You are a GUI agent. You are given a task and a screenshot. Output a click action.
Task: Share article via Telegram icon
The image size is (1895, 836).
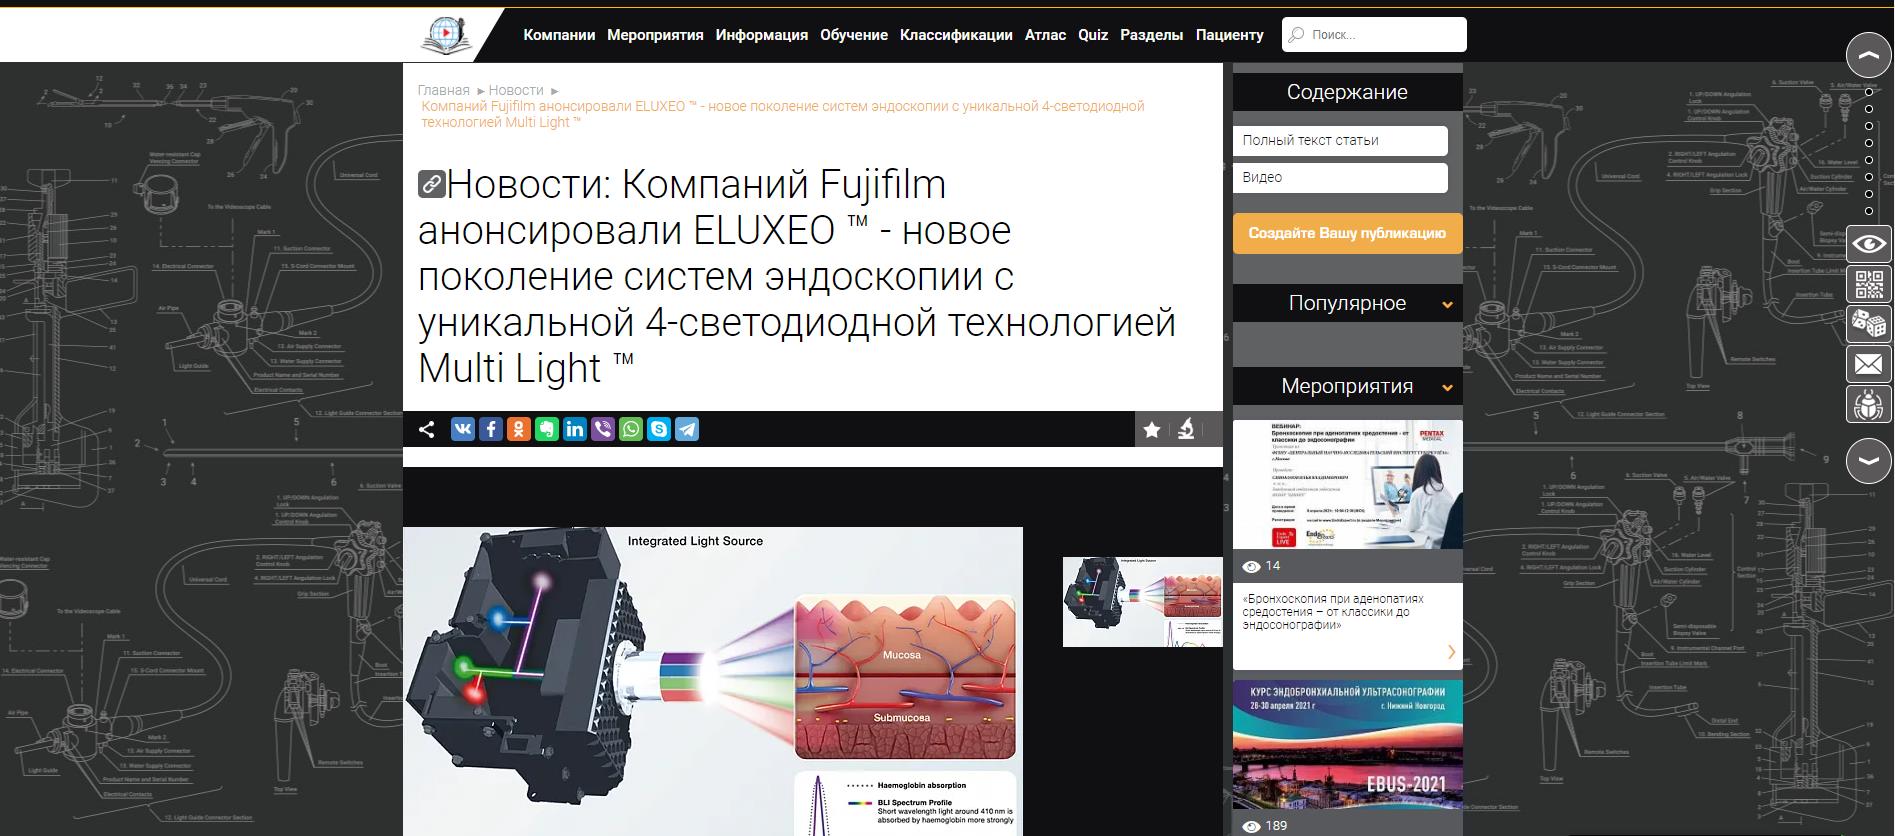[x=687, y=430]
